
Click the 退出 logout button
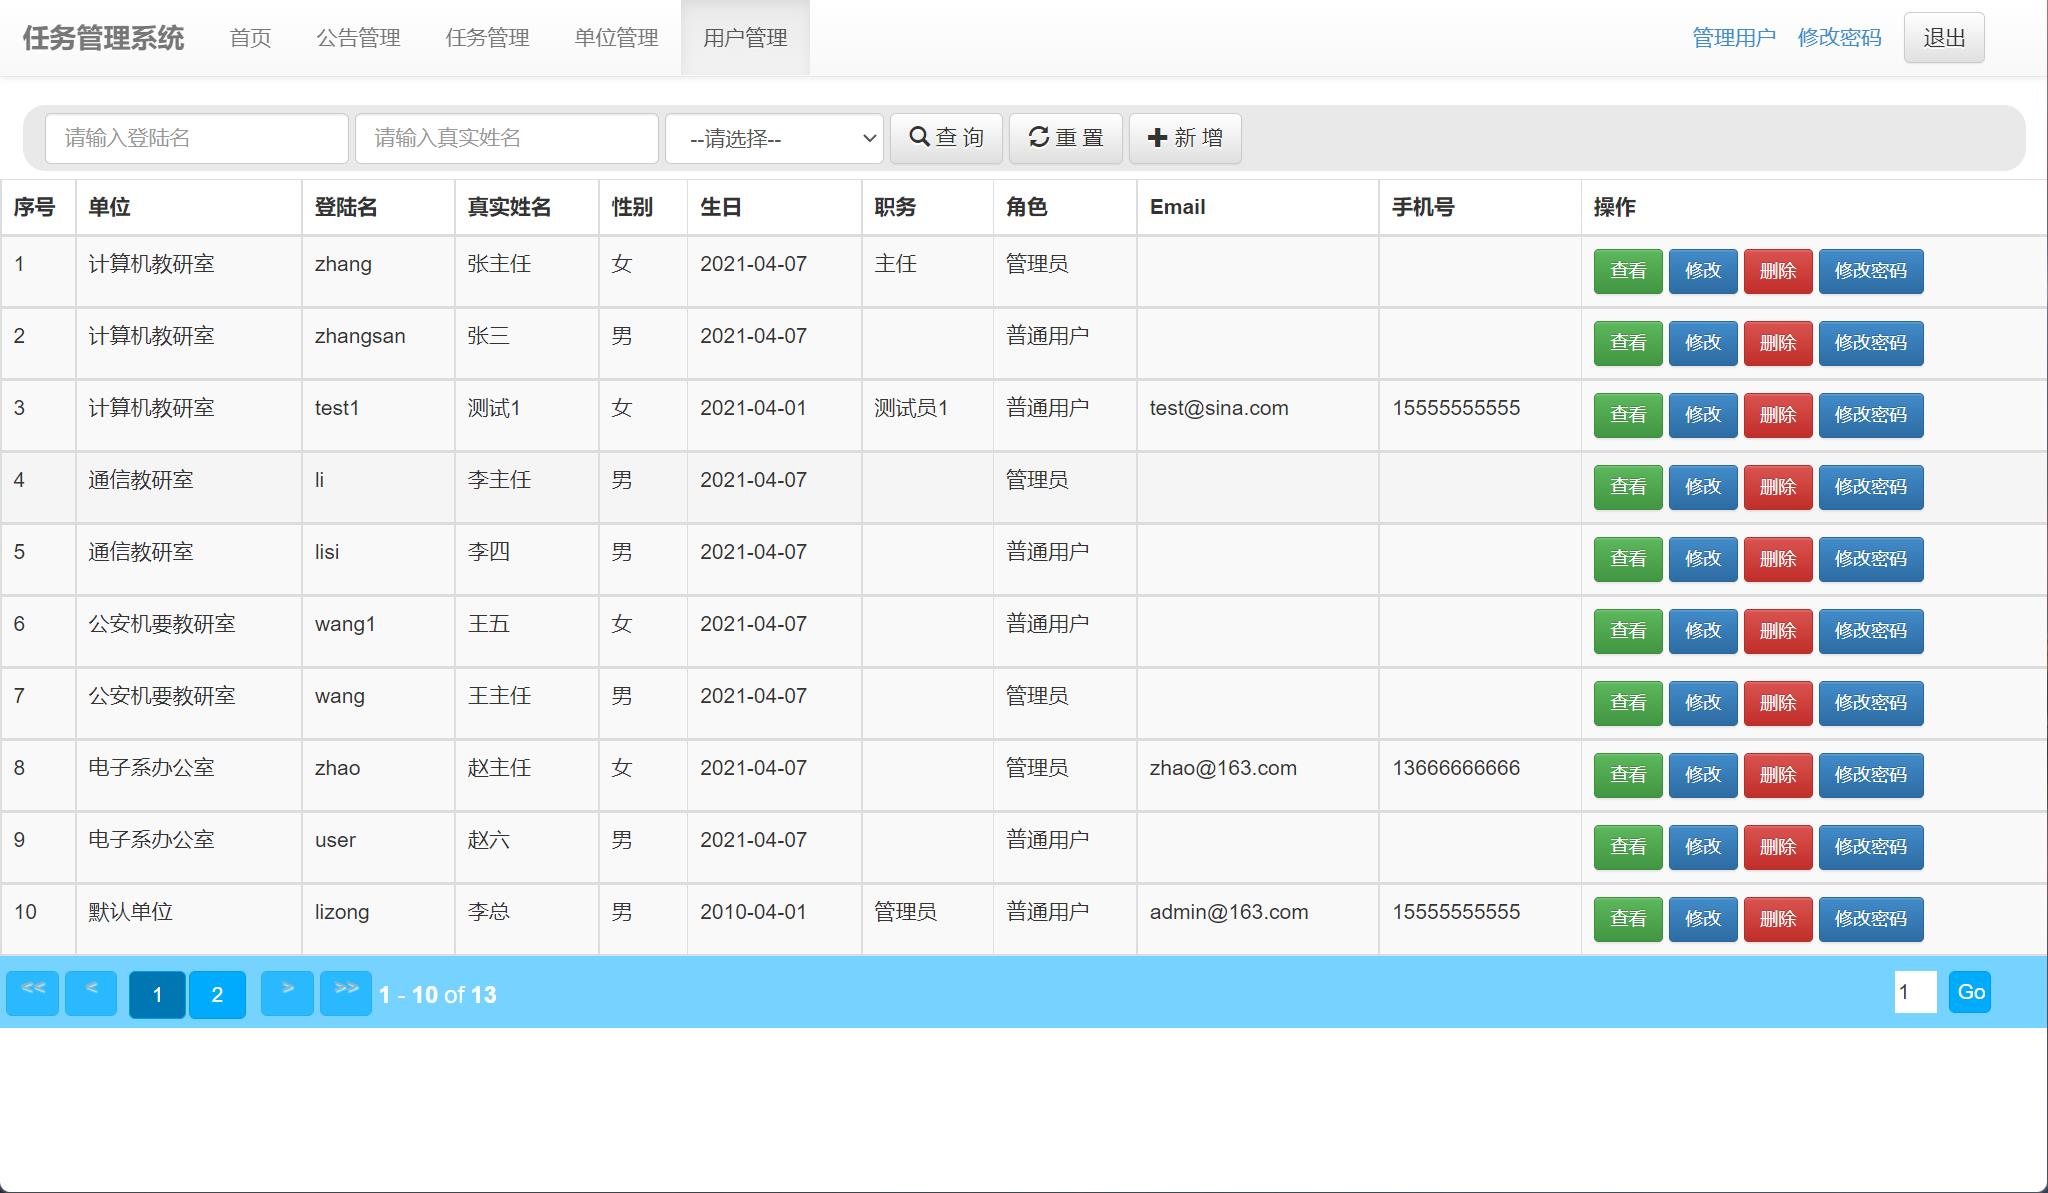tap(1943, 37)
